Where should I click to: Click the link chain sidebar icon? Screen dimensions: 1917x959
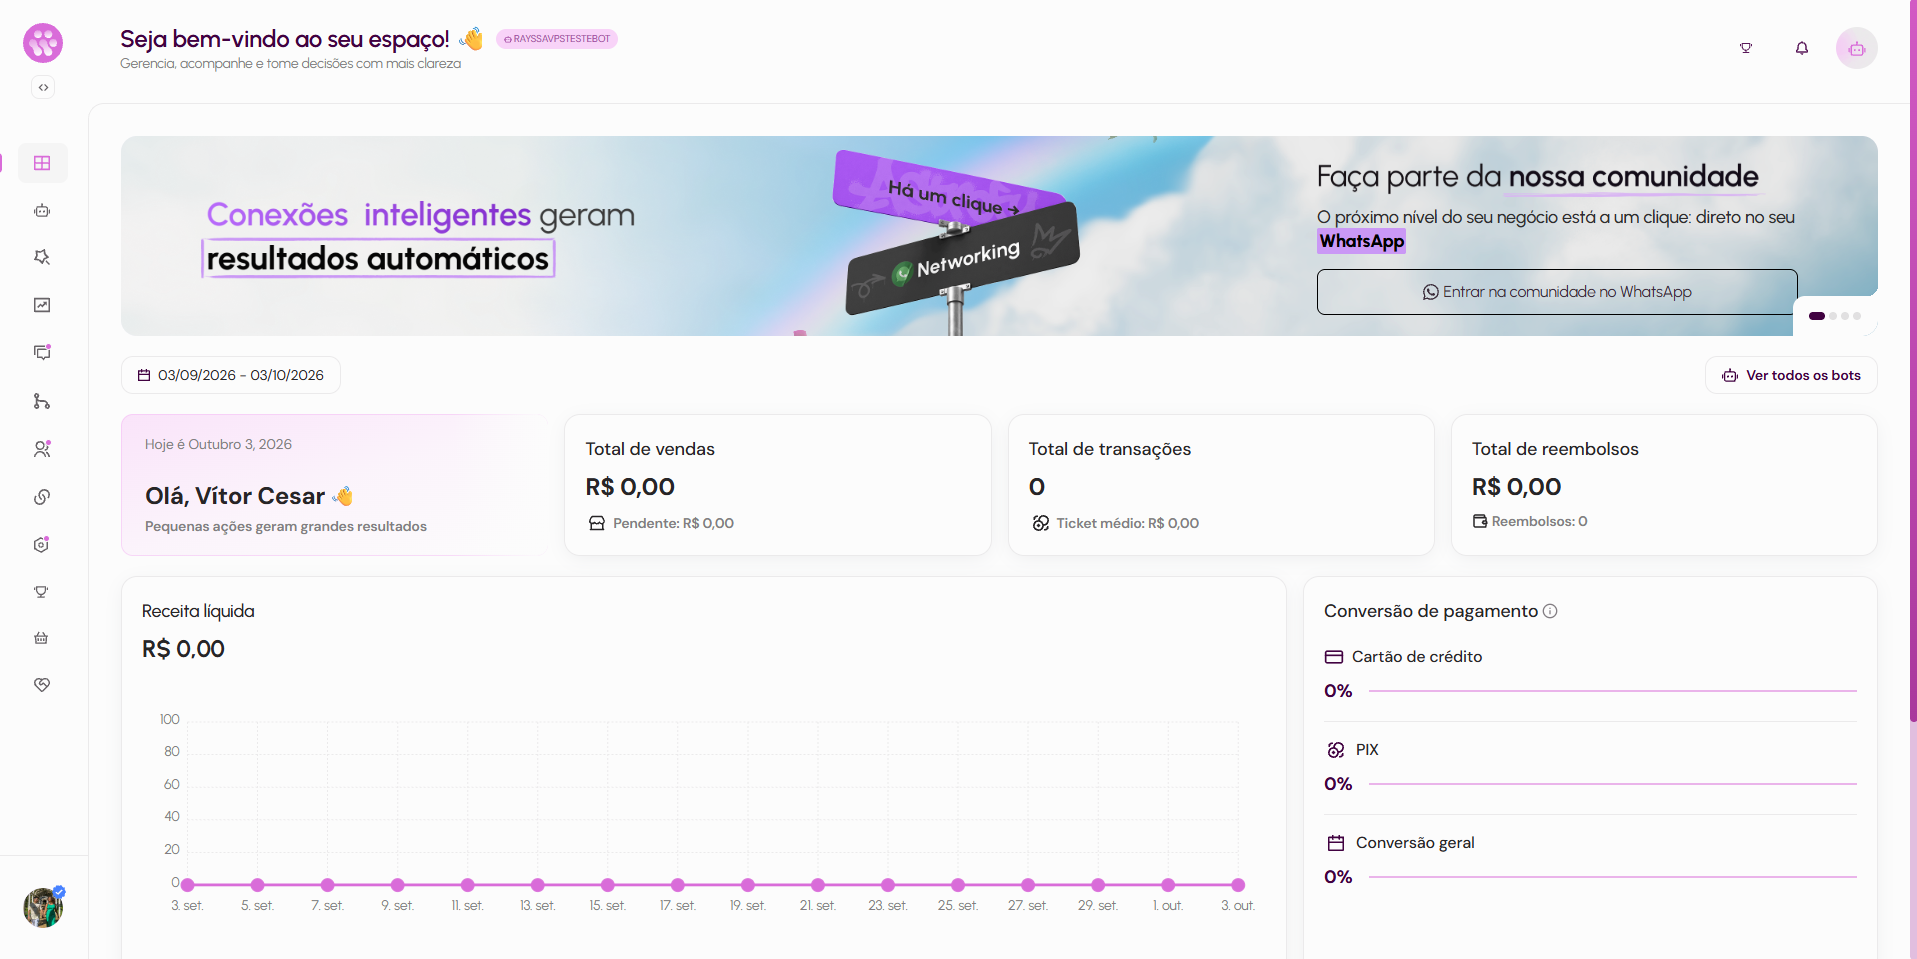(42, 497)
